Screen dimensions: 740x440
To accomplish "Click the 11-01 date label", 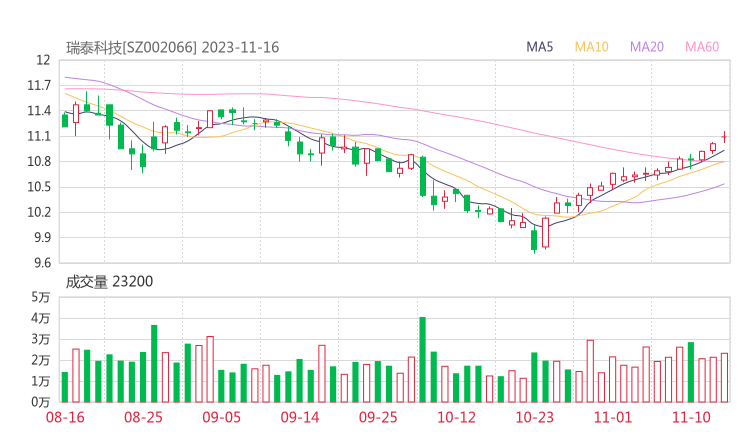I will (613, 417).
